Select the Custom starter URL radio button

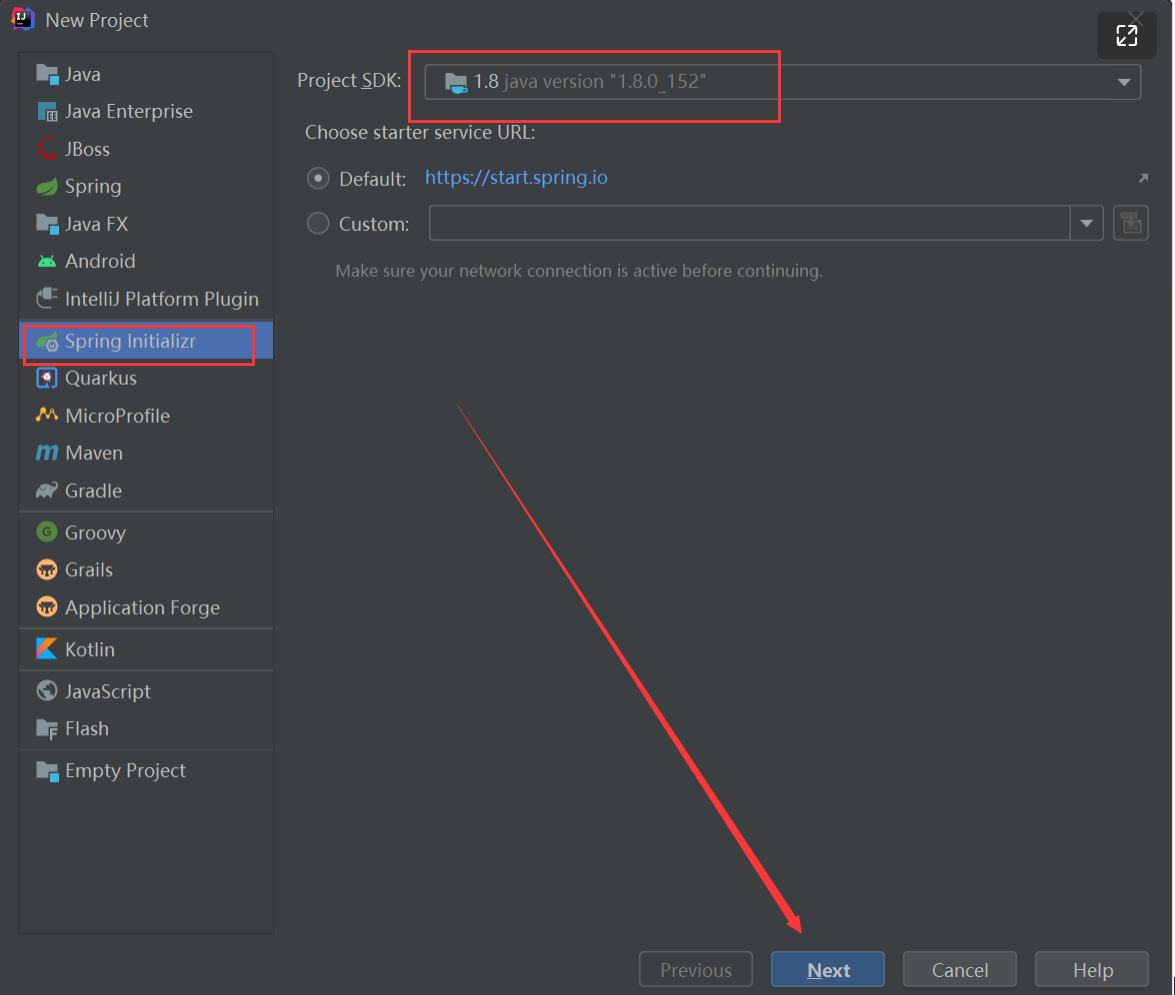pos(318,223)
